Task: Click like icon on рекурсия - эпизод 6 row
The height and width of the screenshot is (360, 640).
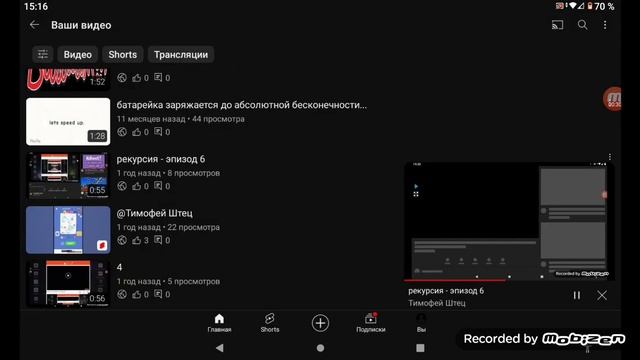Action: (136, 186)
